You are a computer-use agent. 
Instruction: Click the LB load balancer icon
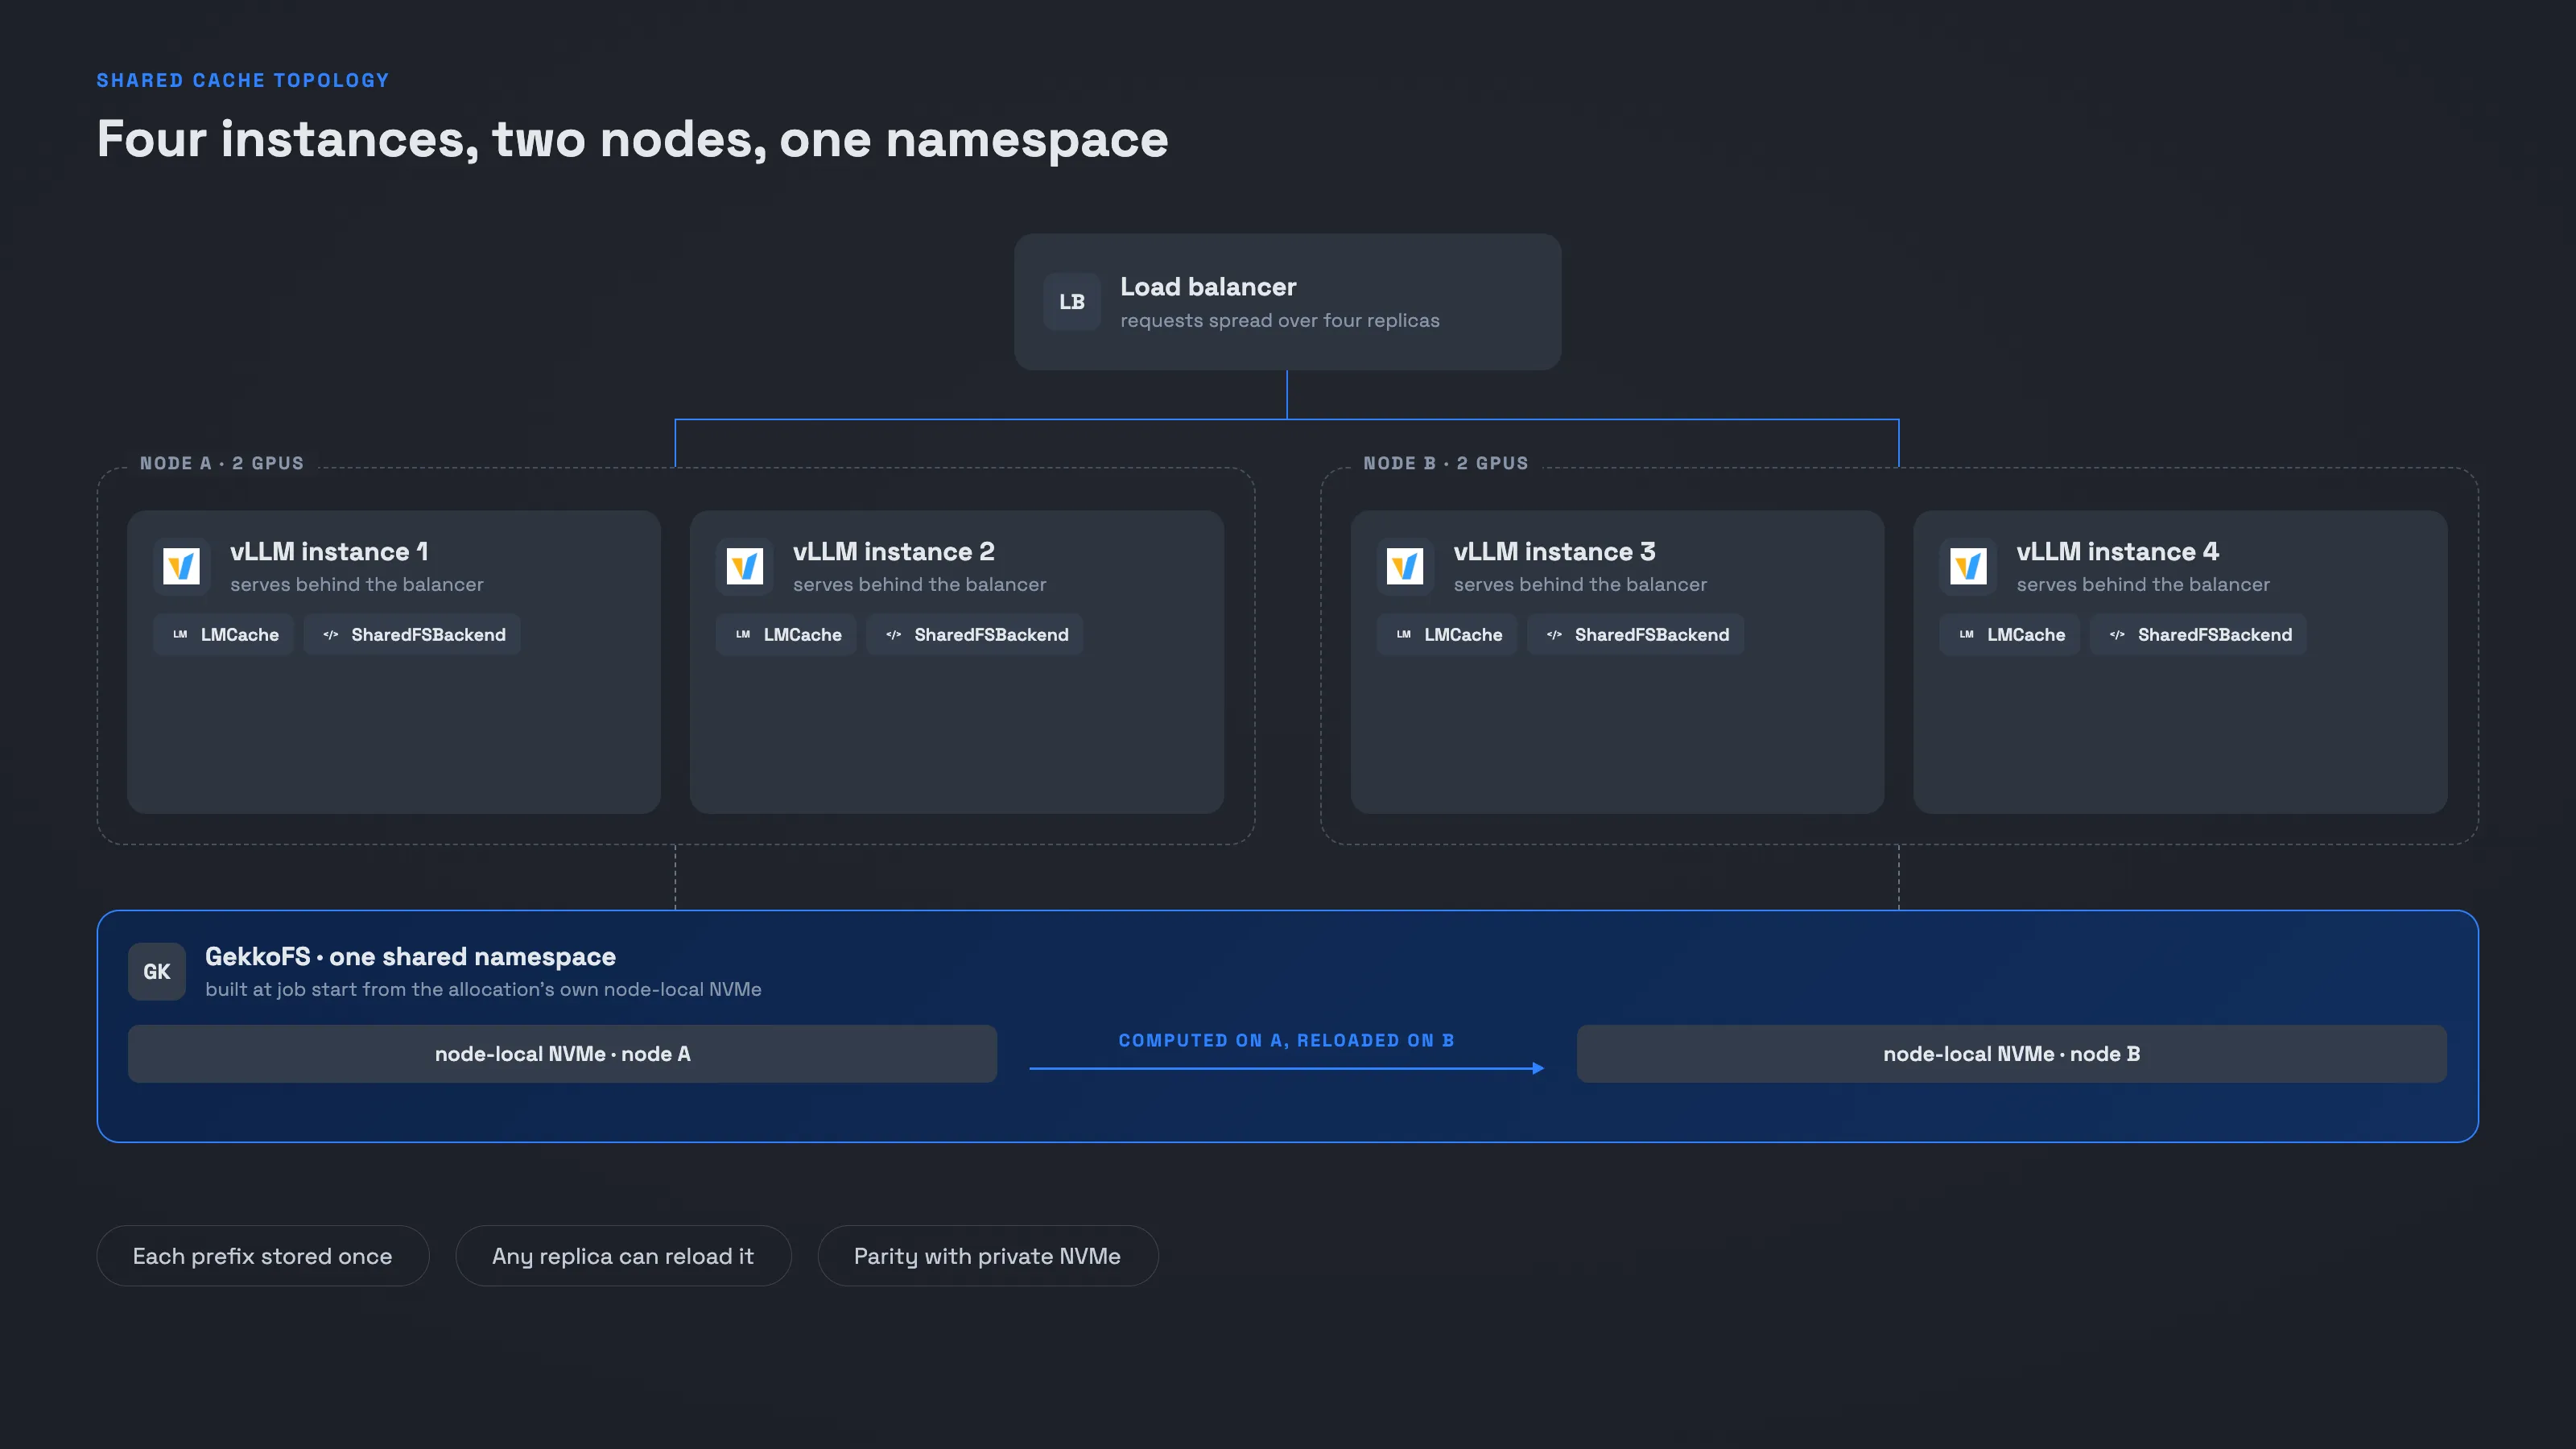click(1072, 302)
